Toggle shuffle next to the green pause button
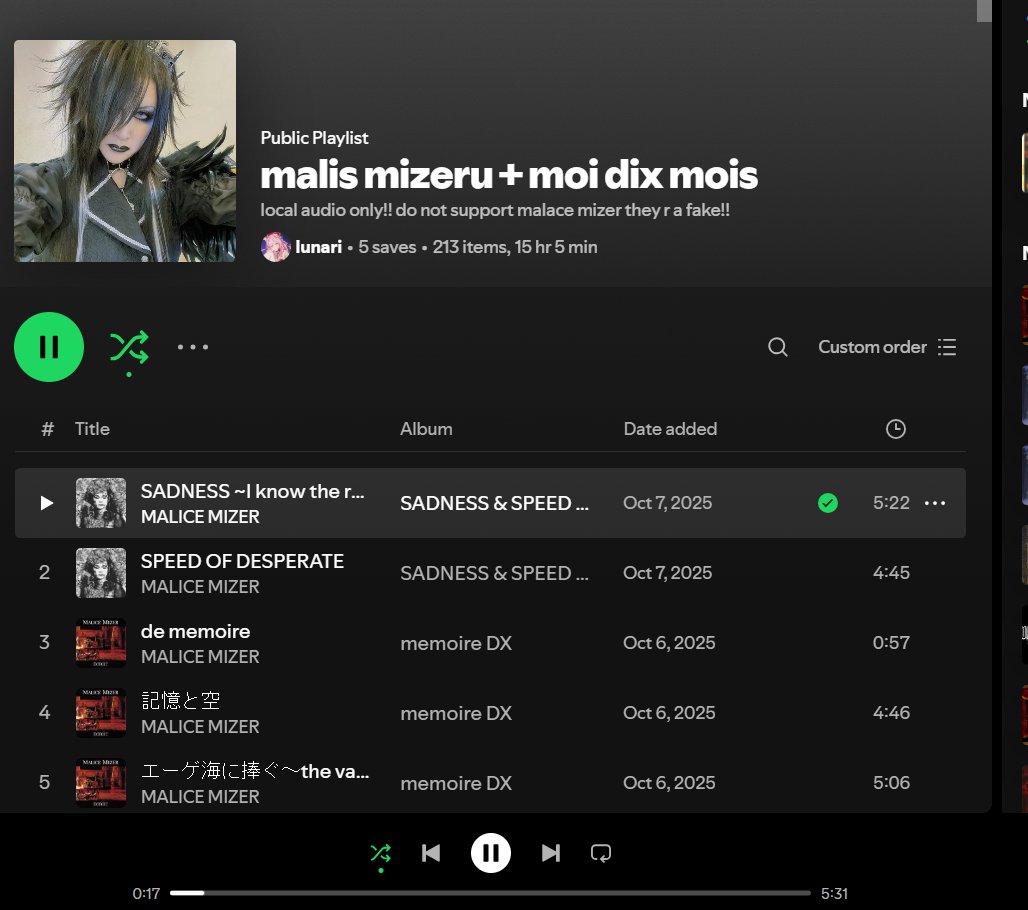 click(x=129, y=347)
